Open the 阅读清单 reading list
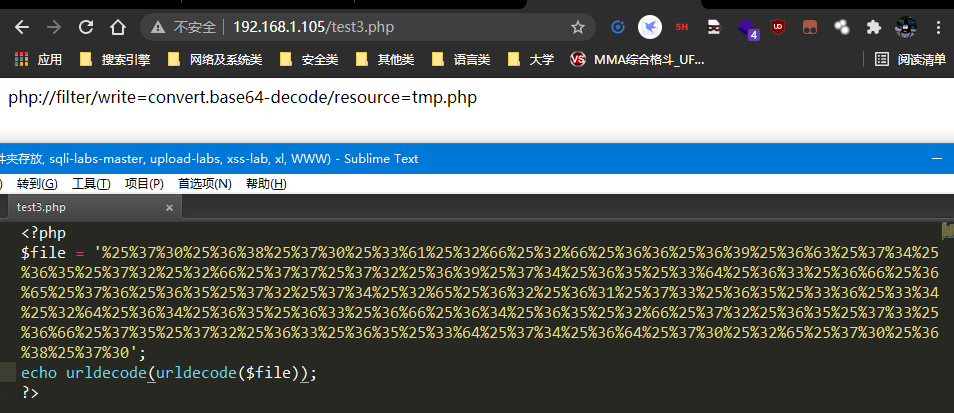Screen dimensions: 954x413 point(910,59)
